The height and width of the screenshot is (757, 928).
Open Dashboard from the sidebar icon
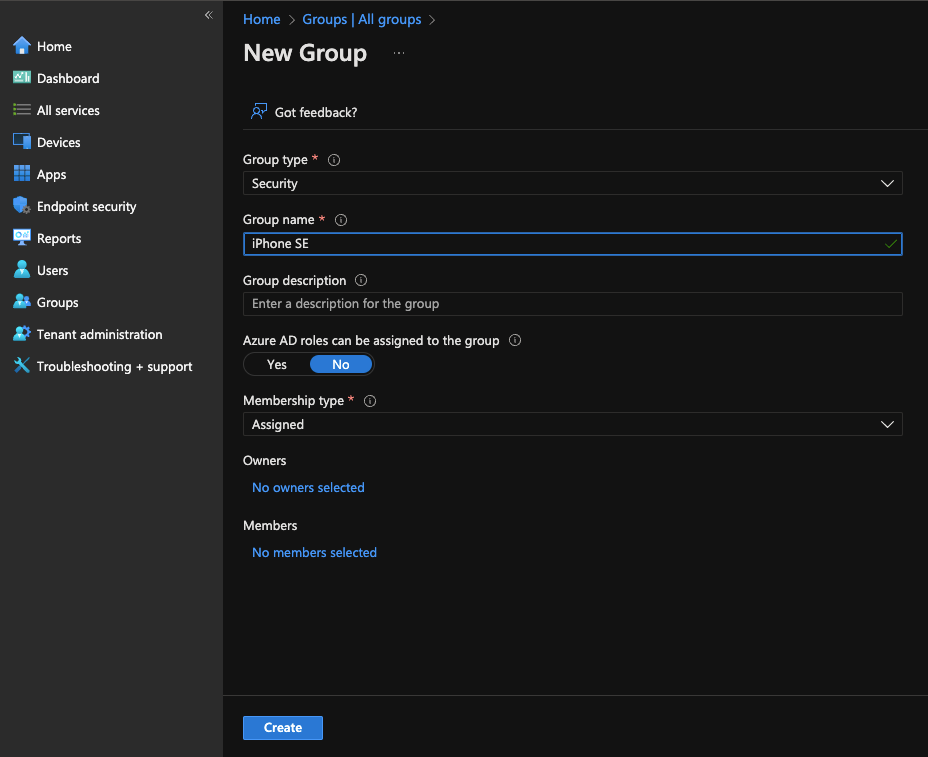[21, 78]
